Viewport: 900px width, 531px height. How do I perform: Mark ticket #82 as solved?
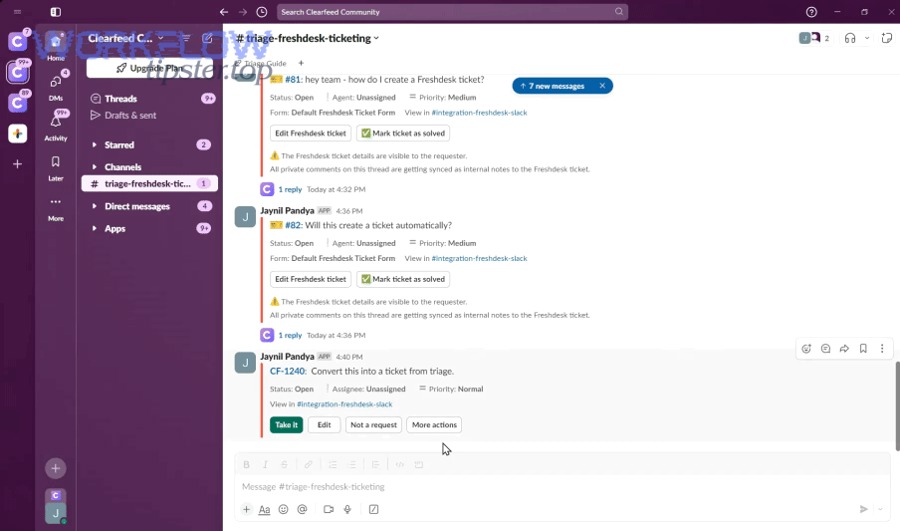(403, 279)
